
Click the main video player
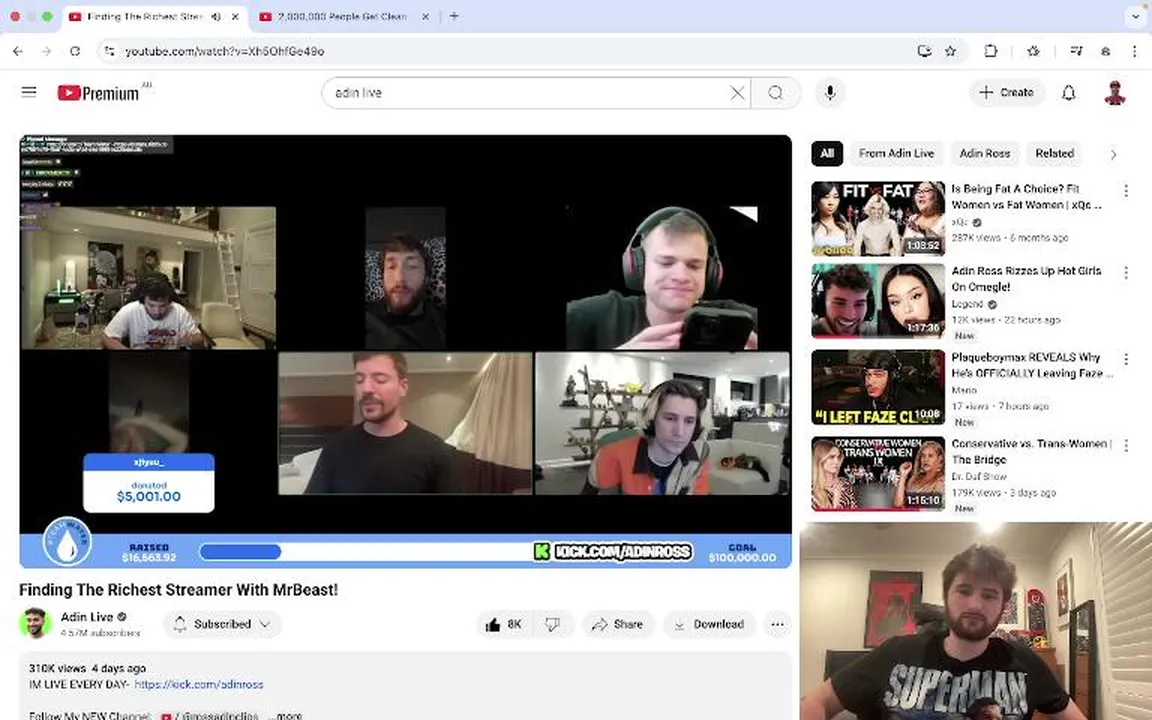click(x=406, y=351)
